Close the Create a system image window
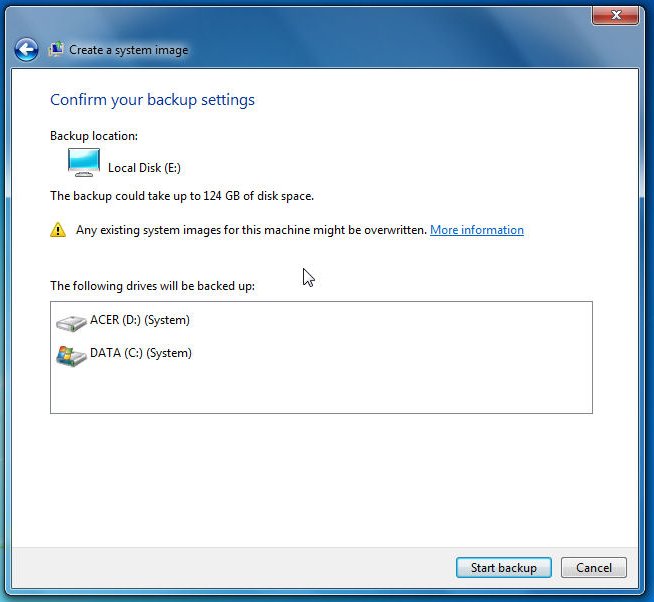 pyautogui.click(x=616, y=15)
